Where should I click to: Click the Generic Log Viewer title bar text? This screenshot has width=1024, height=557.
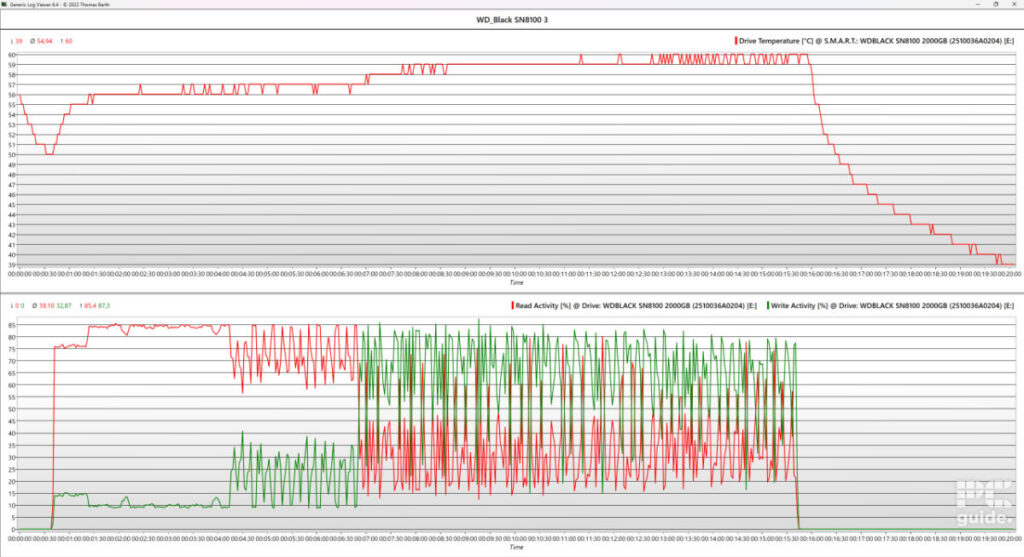(x=60, y=4)
